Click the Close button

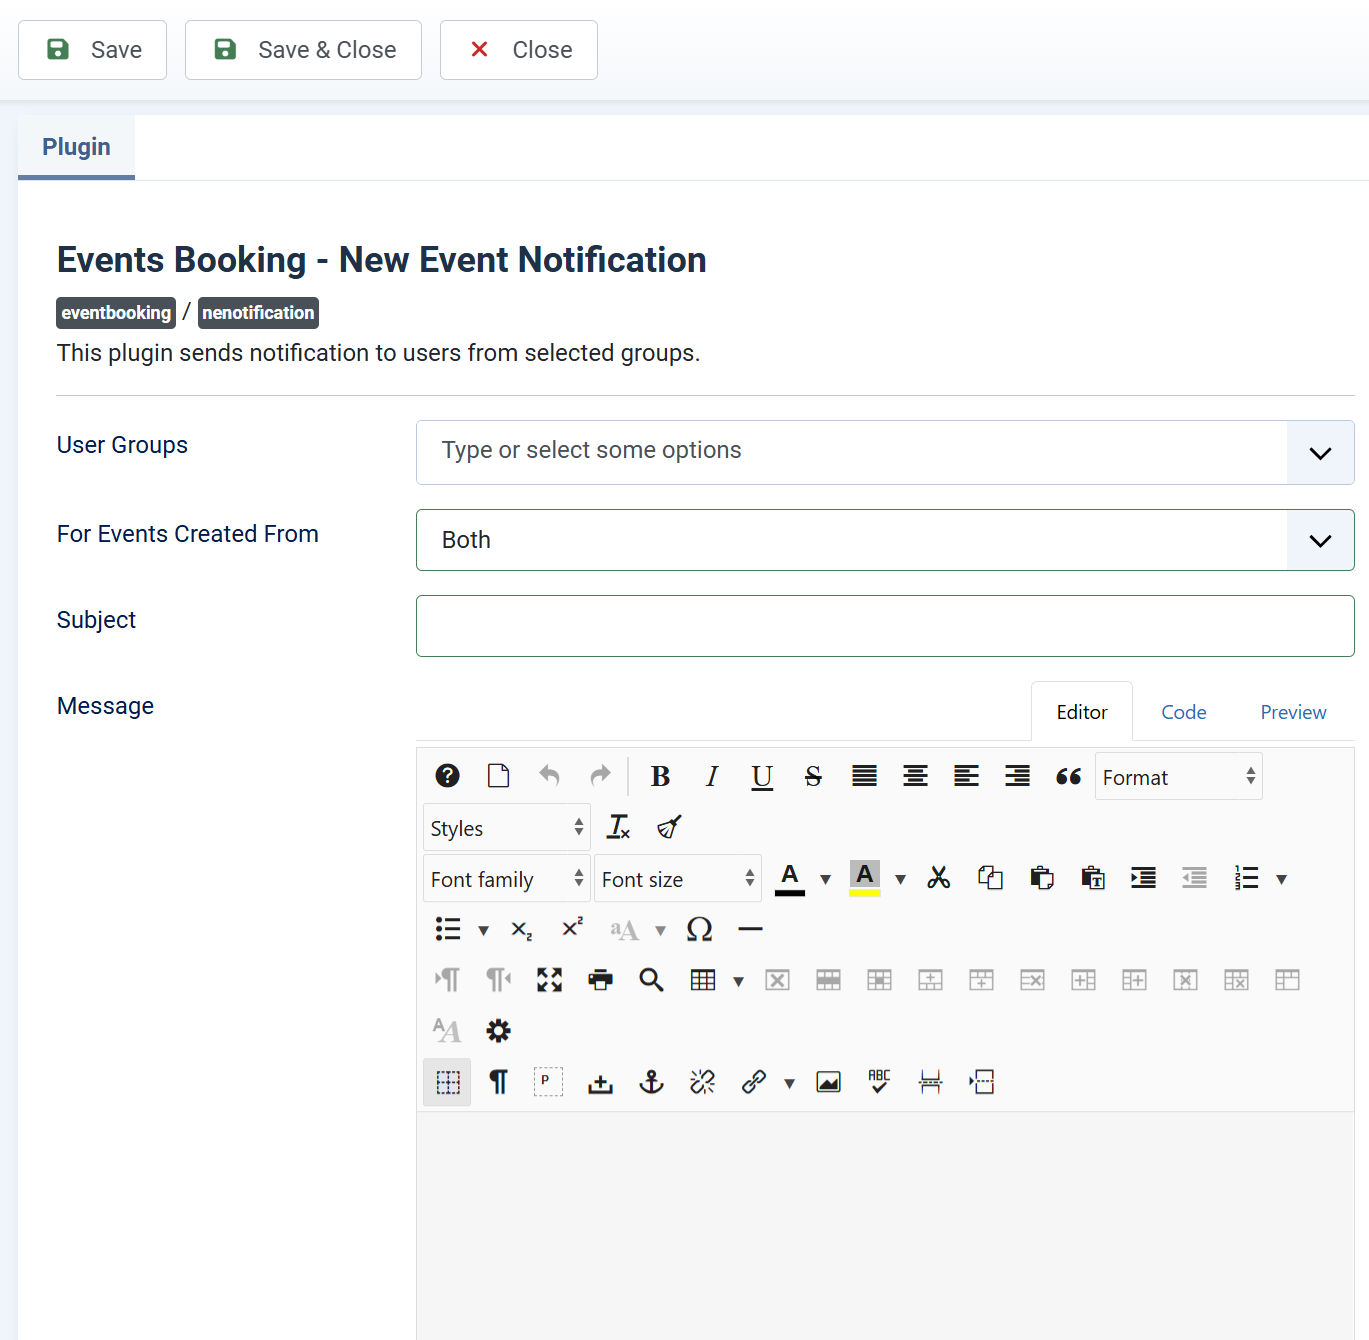(519, 50)
